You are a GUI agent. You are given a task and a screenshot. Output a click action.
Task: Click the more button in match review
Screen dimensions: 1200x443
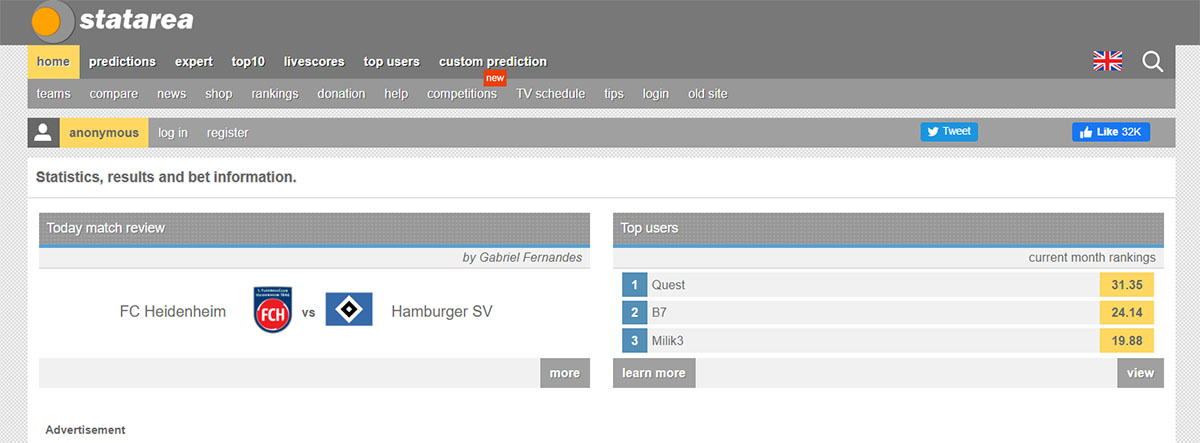click(564, 373)
